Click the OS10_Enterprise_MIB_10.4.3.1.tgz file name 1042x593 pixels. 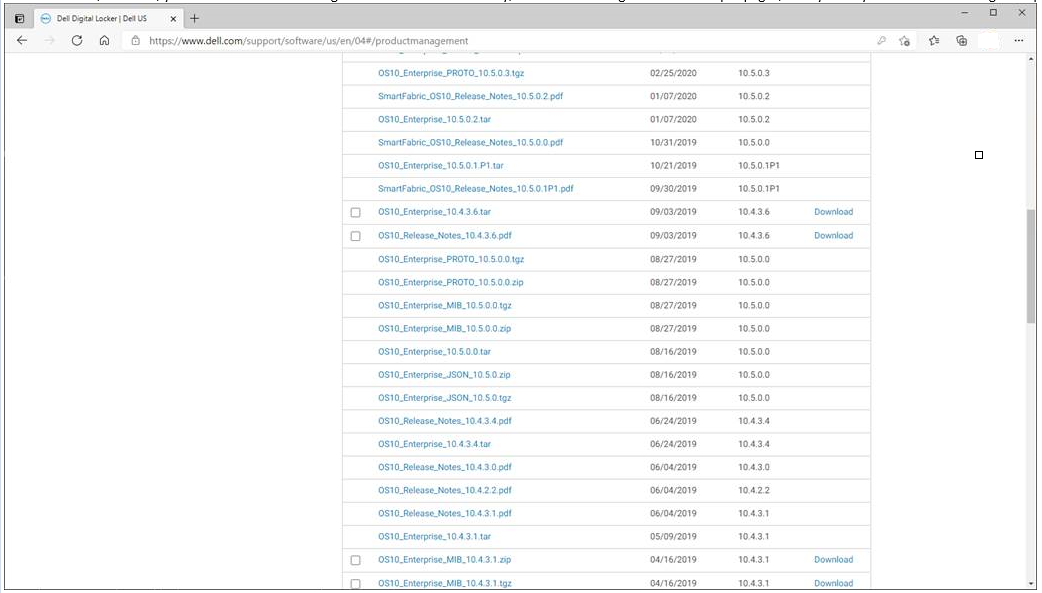click(445, 583)
